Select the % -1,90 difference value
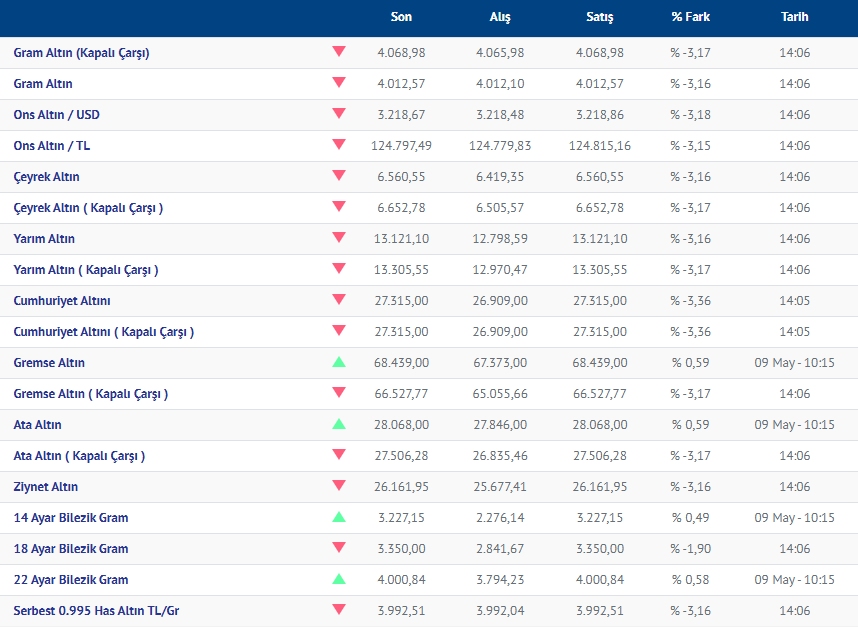Image resolution: width=858 pixels, height=627 pixels. click(x=691, y=549)
